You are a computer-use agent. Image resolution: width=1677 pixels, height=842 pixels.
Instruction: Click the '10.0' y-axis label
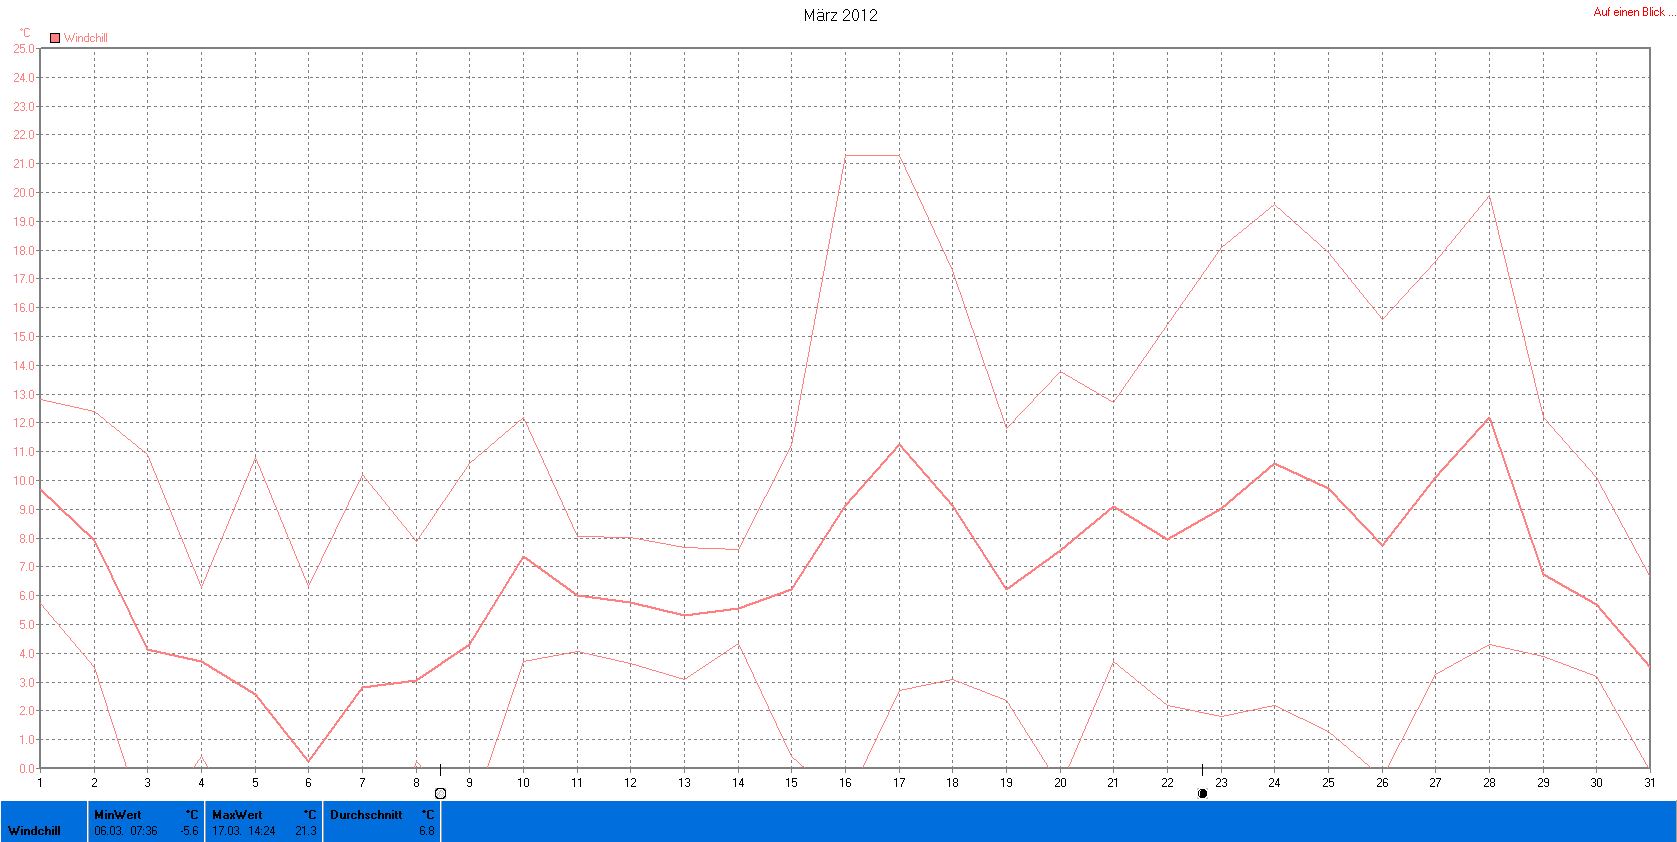pyautogui.click(x=24, y=481)
